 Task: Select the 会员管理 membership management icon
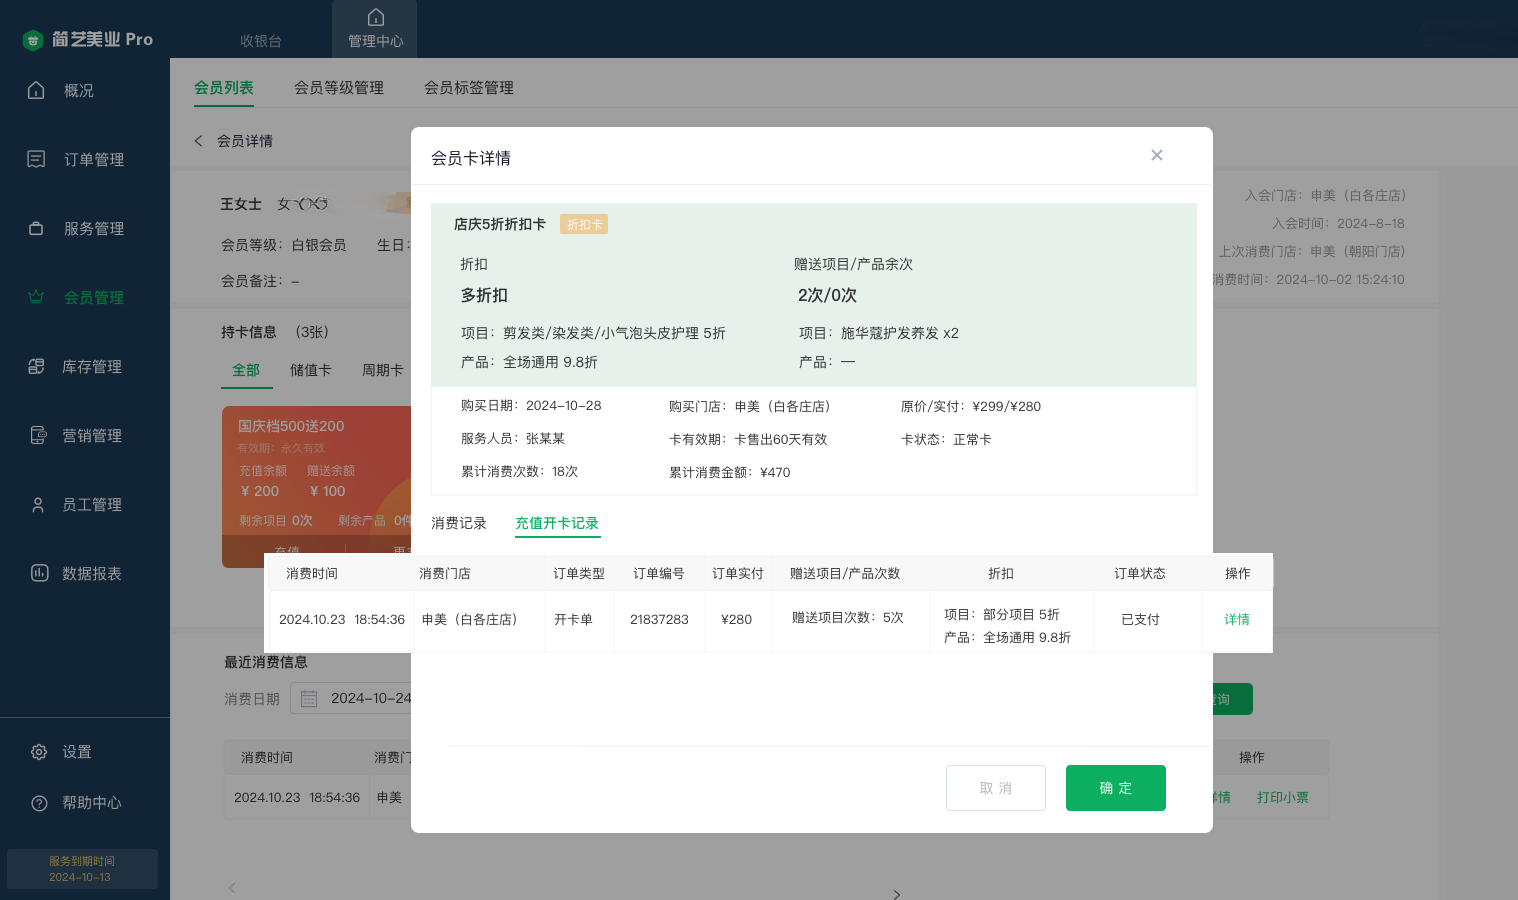[x=92, y=297]
